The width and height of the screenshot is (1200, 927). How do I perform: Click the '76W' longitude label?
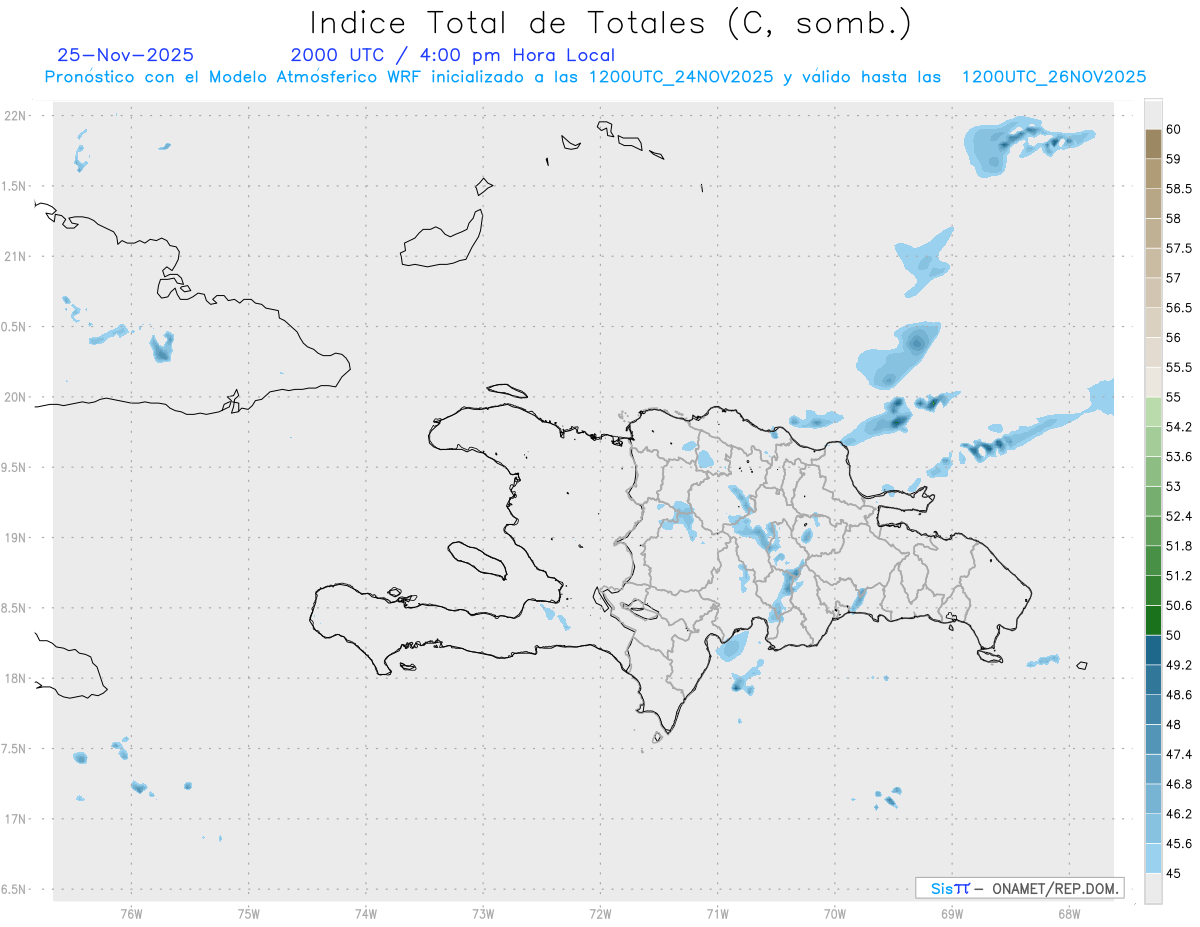pos(131,913)
